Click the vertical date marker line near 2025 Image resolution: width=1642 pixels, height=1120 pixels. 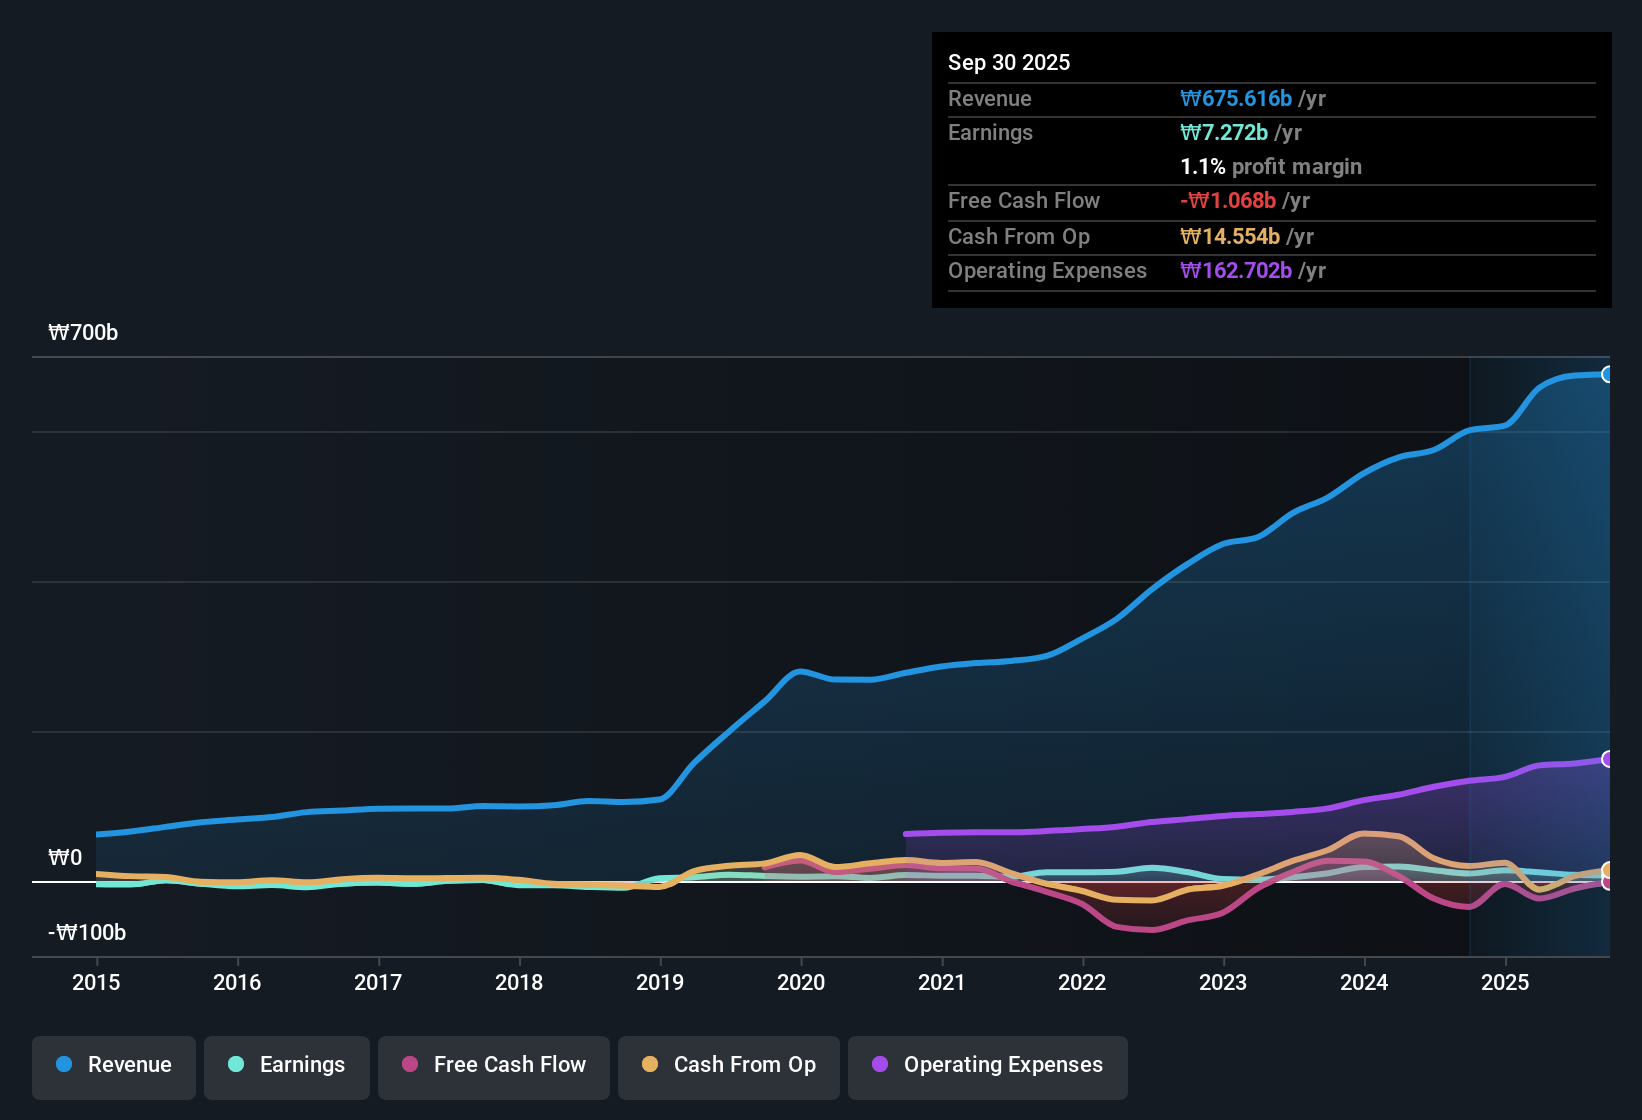[1470, 650]
